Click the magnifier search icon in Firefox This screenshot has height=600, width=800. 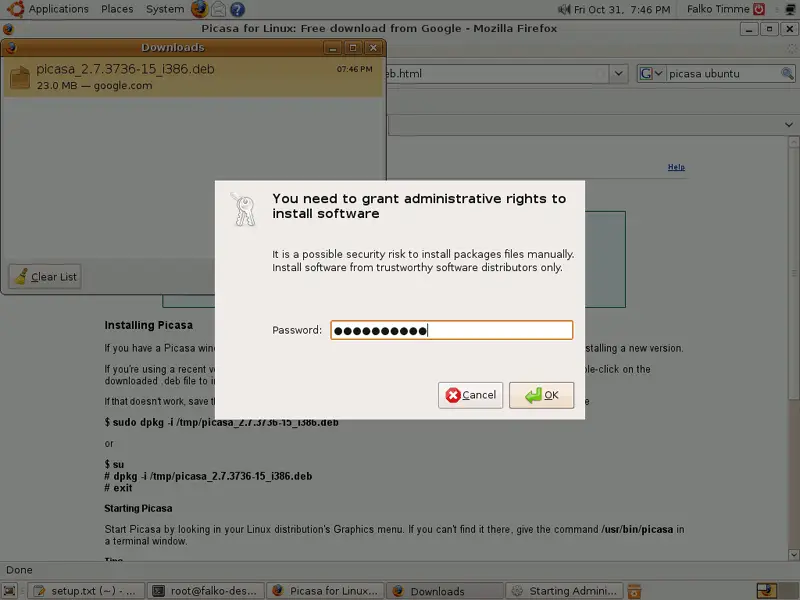(x=787, y=73)
